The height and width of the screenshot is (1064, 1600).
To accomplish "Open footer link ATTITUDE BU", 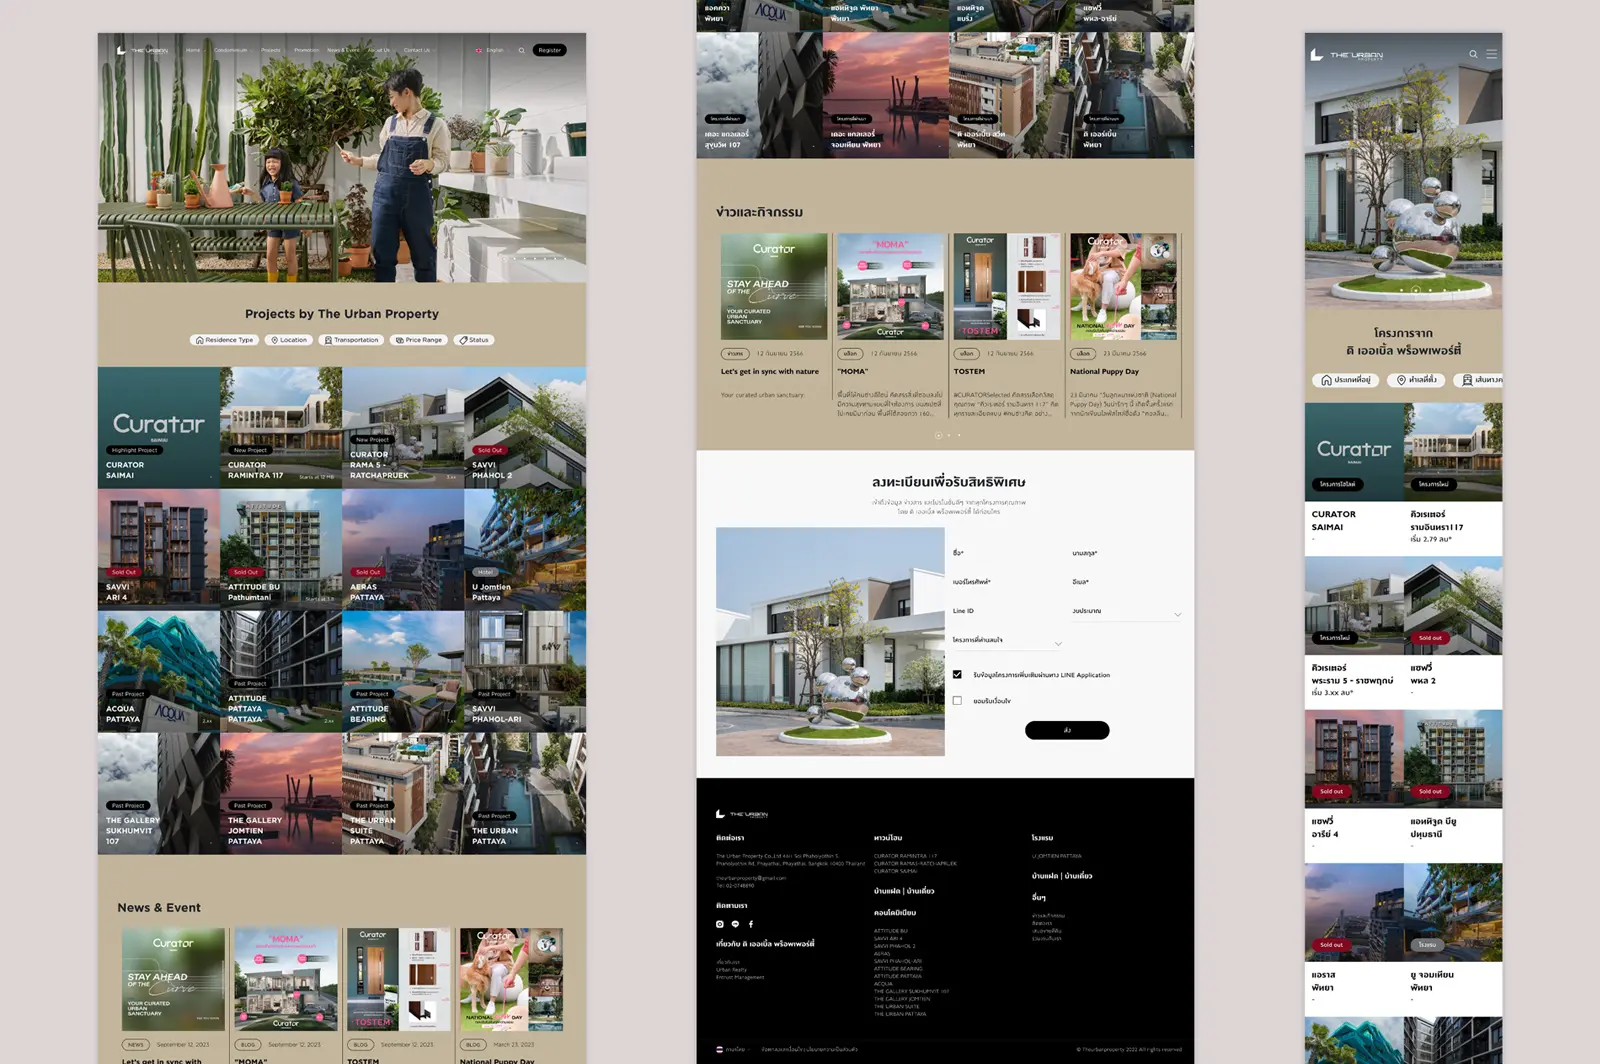I will 891,931.
